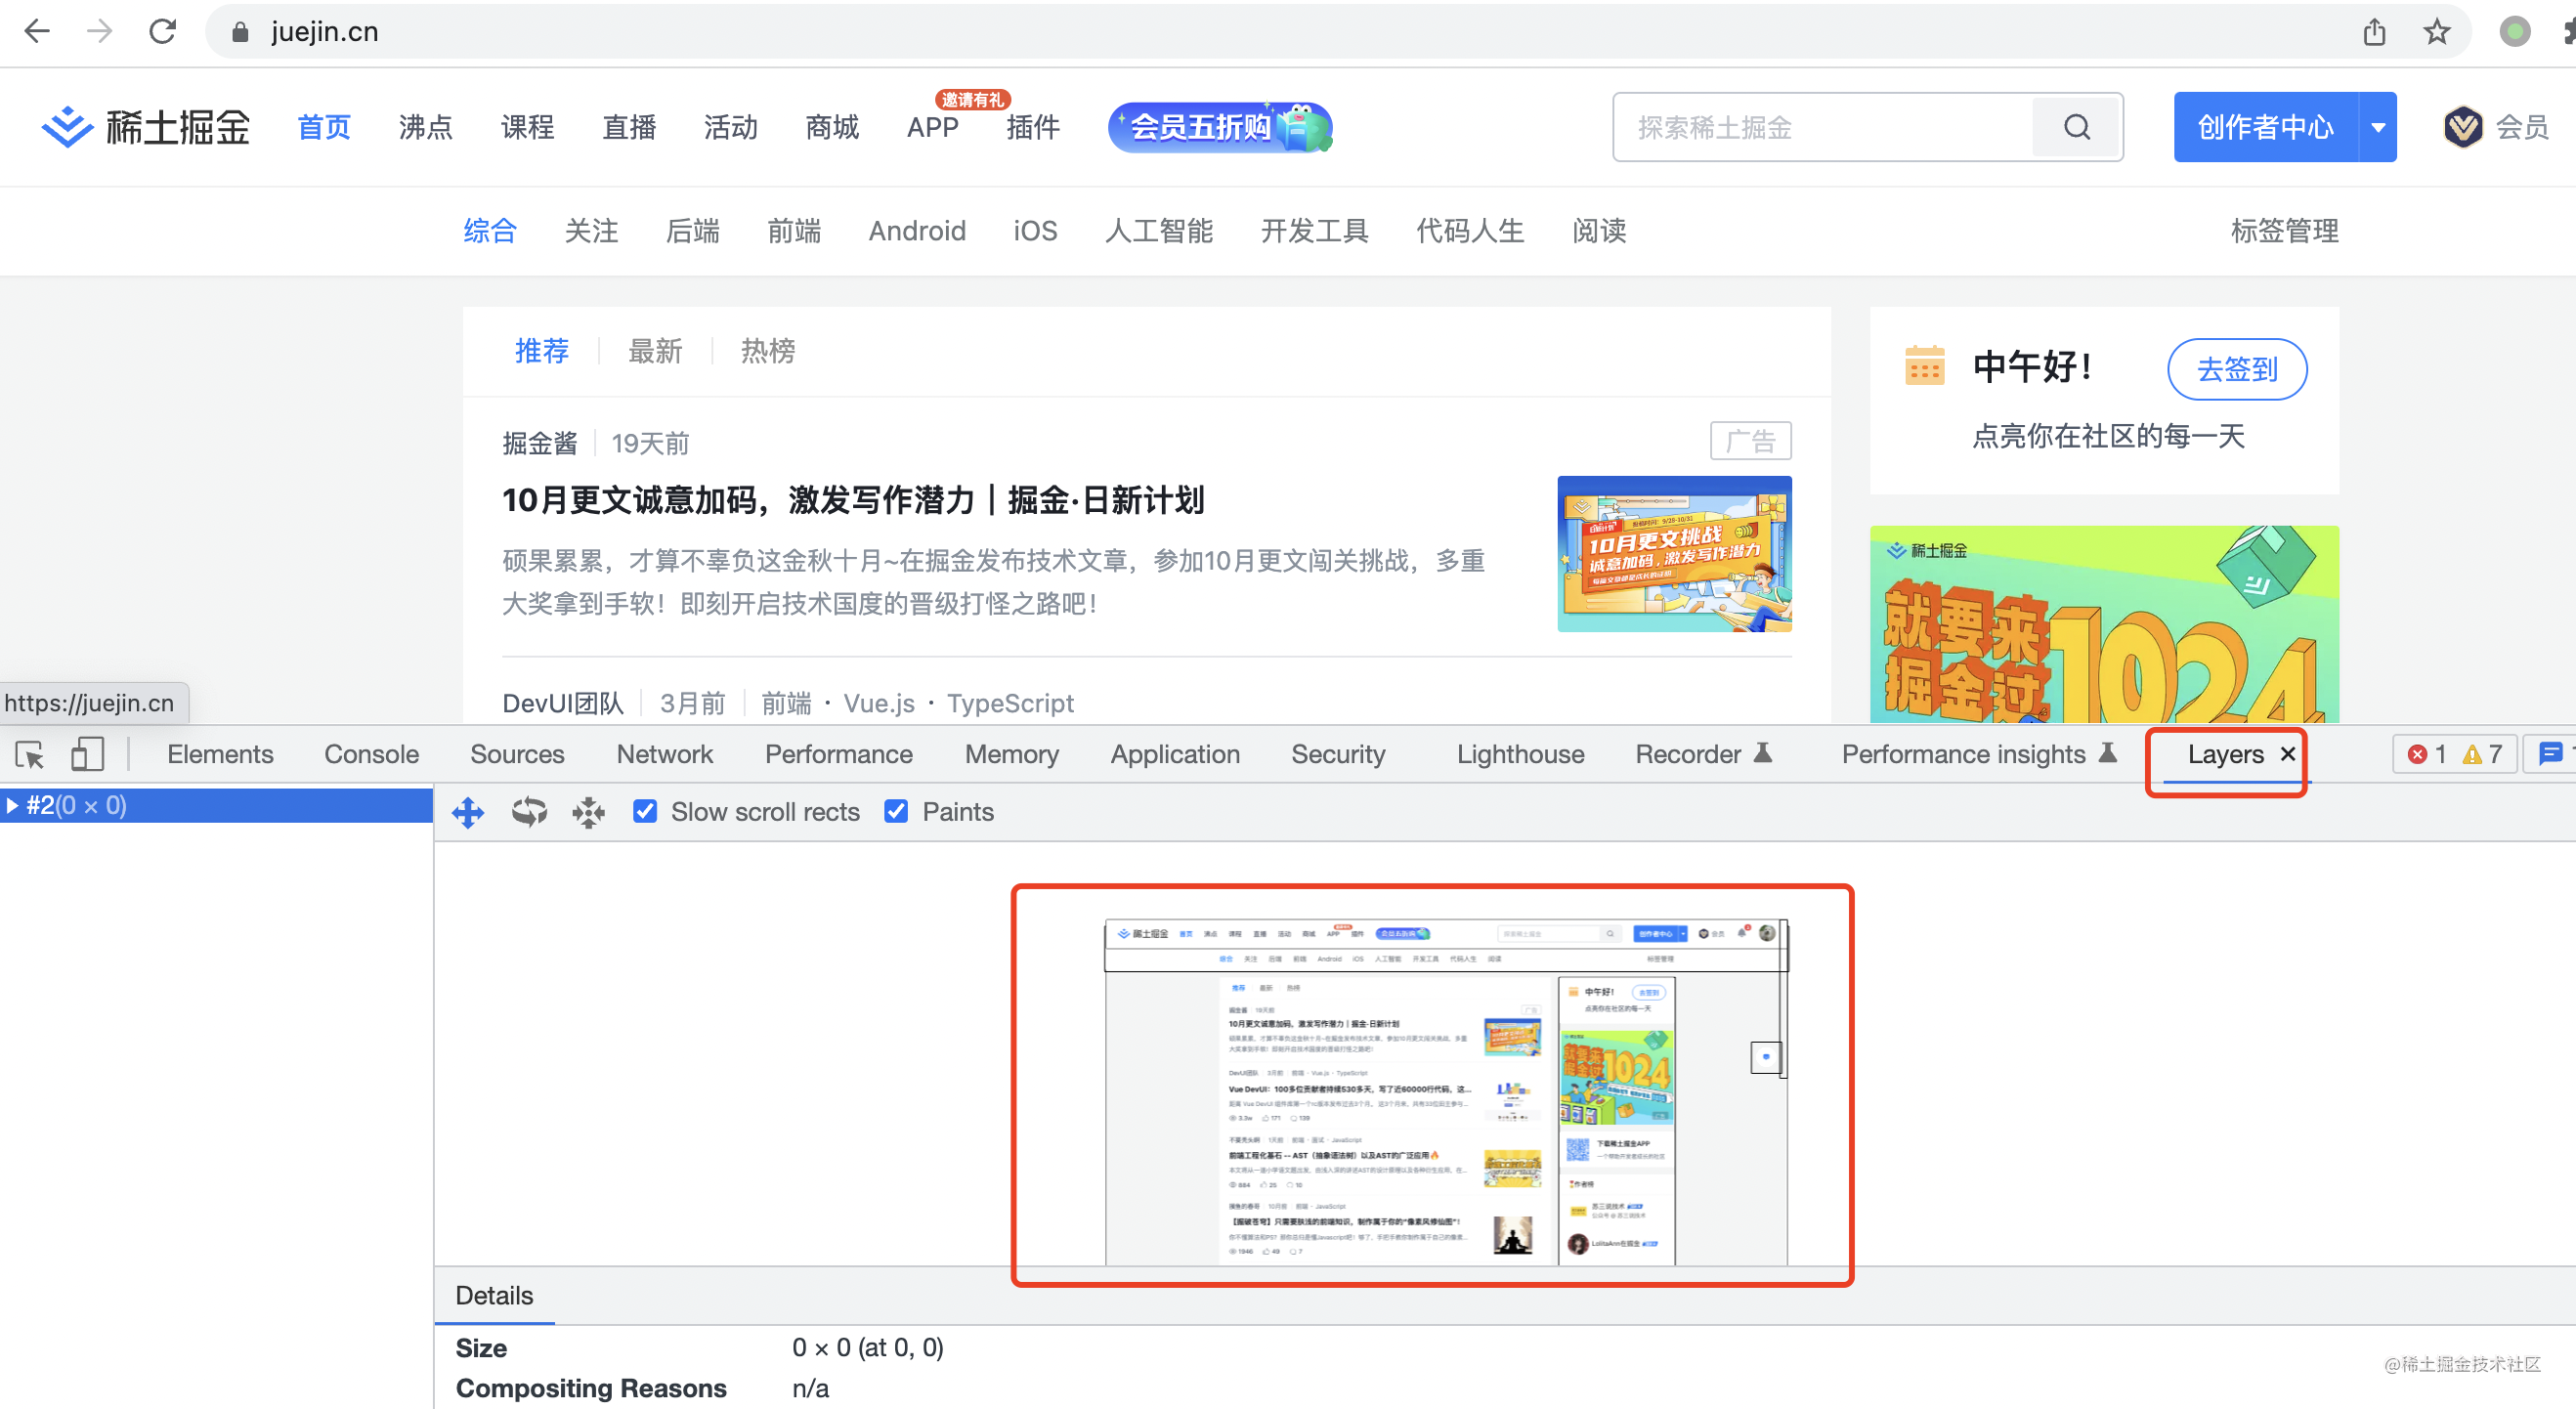The width and height of the screenshot is (2576, 1409).
Task: Click the 去签到 button
Action: (2237, 369)
